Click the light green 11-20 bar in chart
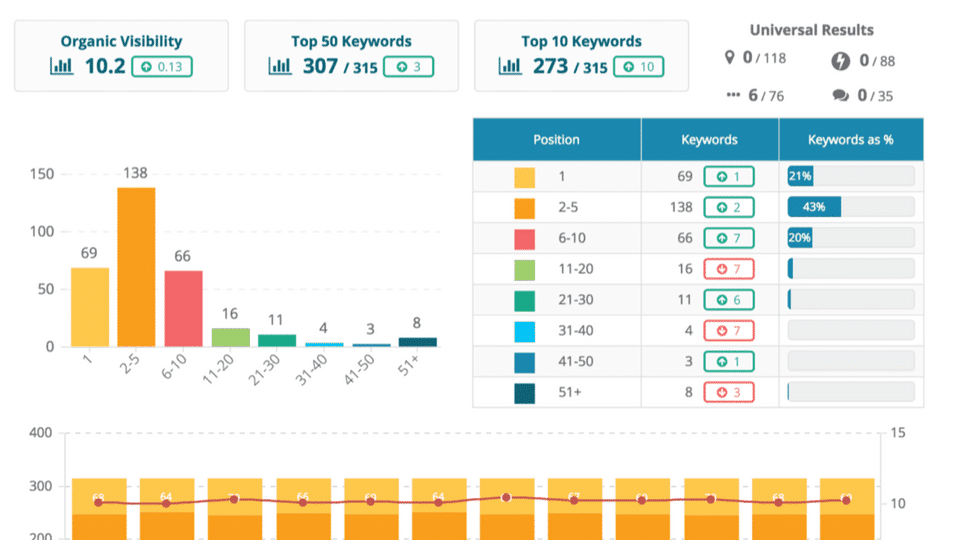Viewport: 960px width, 540px height. tap(231, 337)
